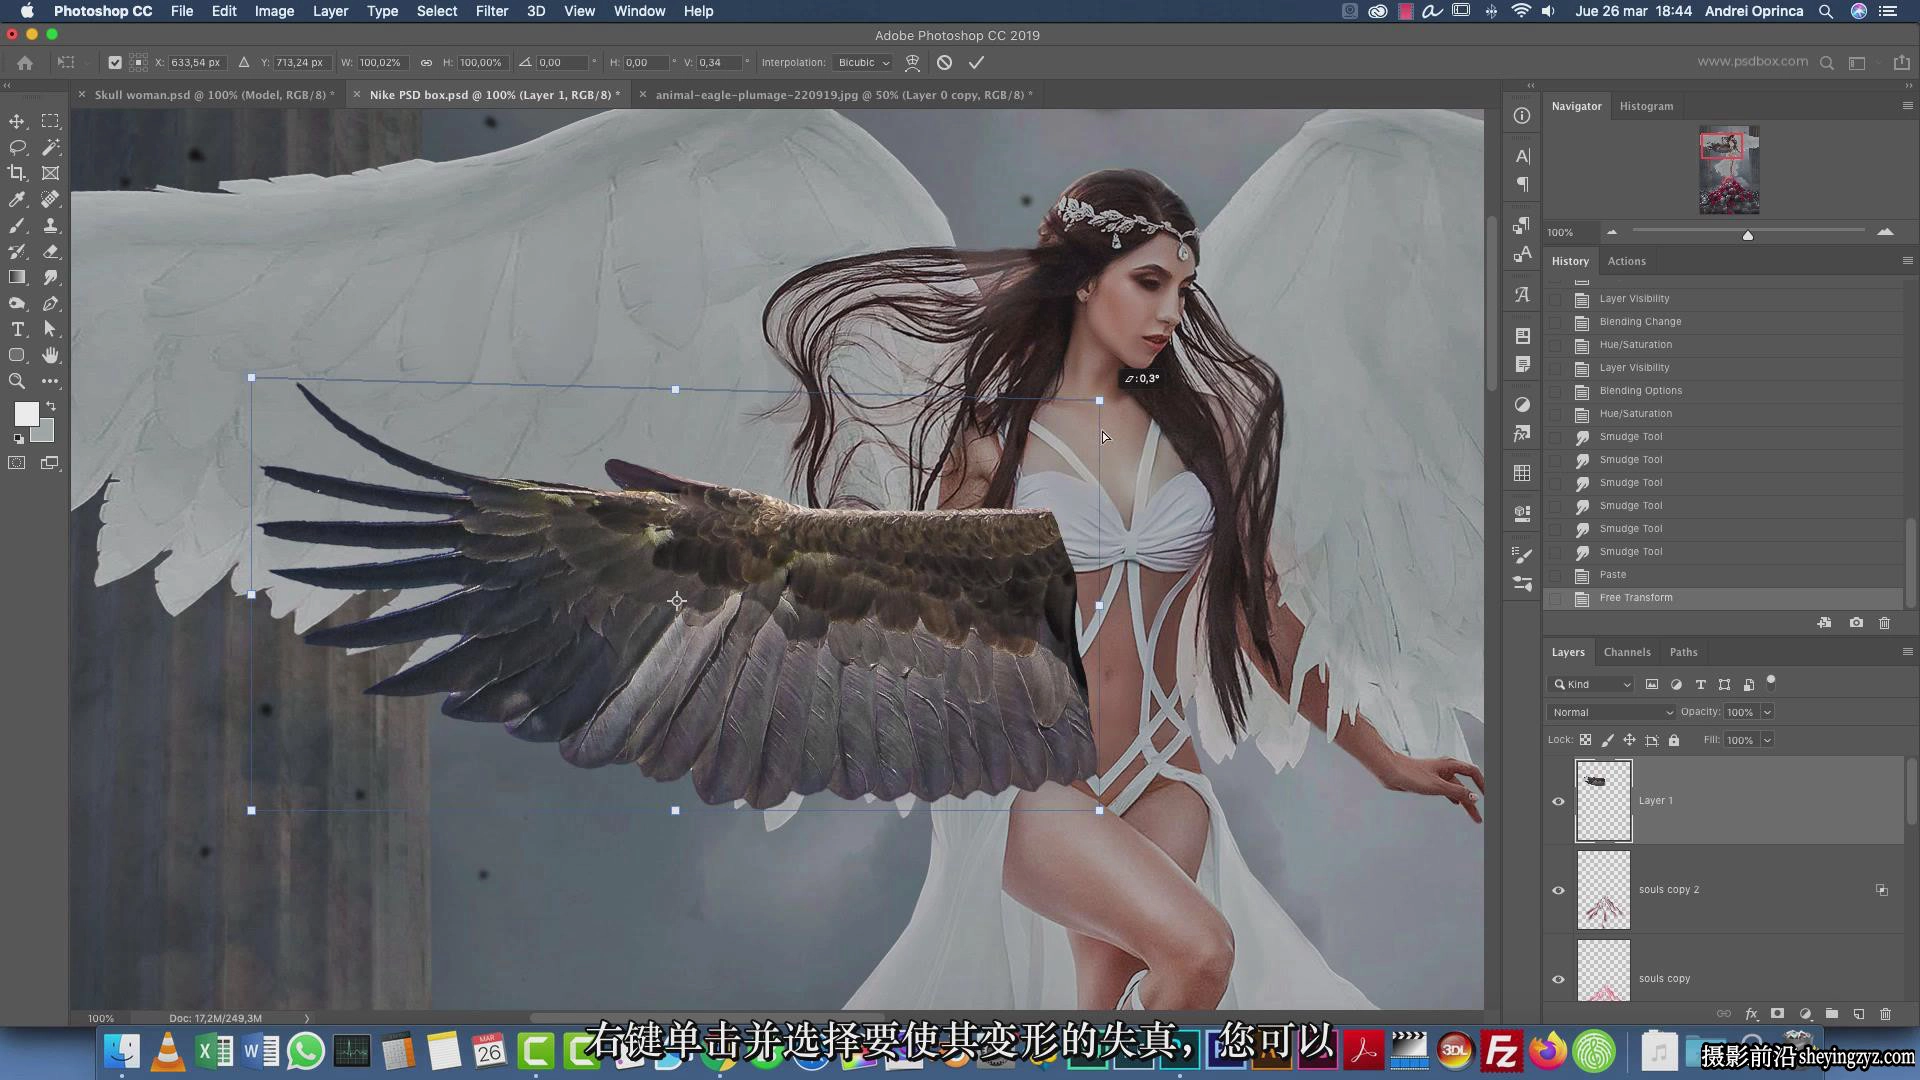
Task: Set history brush source at Paste state
Action: [1555, 575]
